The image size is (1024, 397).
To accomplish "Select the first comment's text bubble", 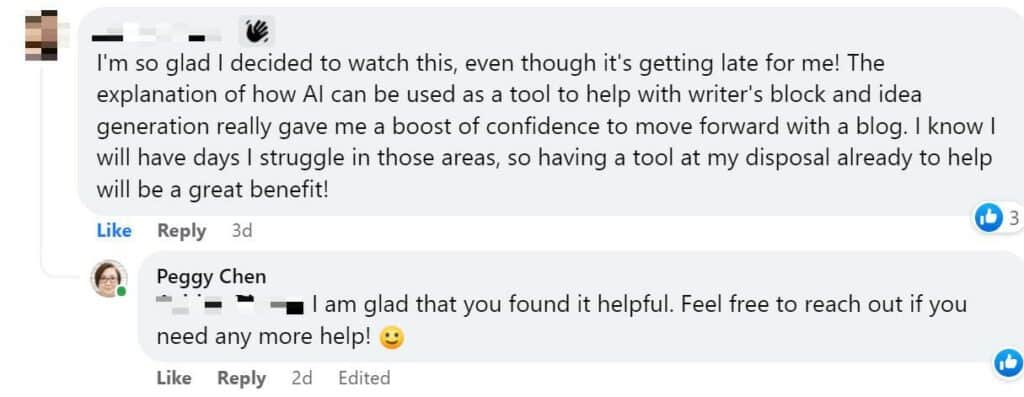I will click(x=551, y=111).
